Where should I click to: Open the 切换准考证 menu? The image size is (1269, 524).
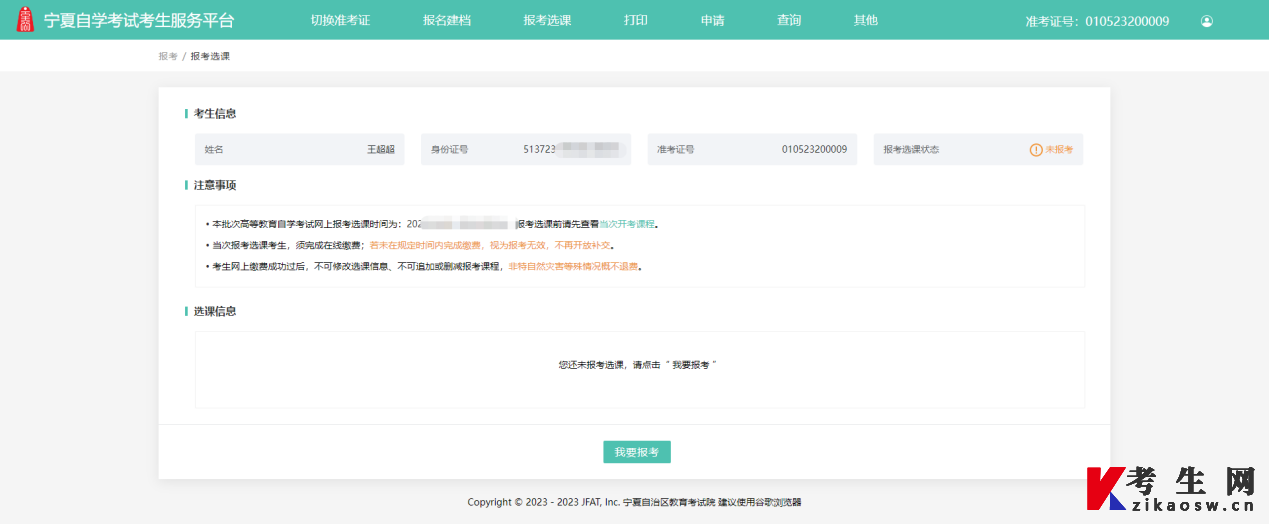pos(340,20)
